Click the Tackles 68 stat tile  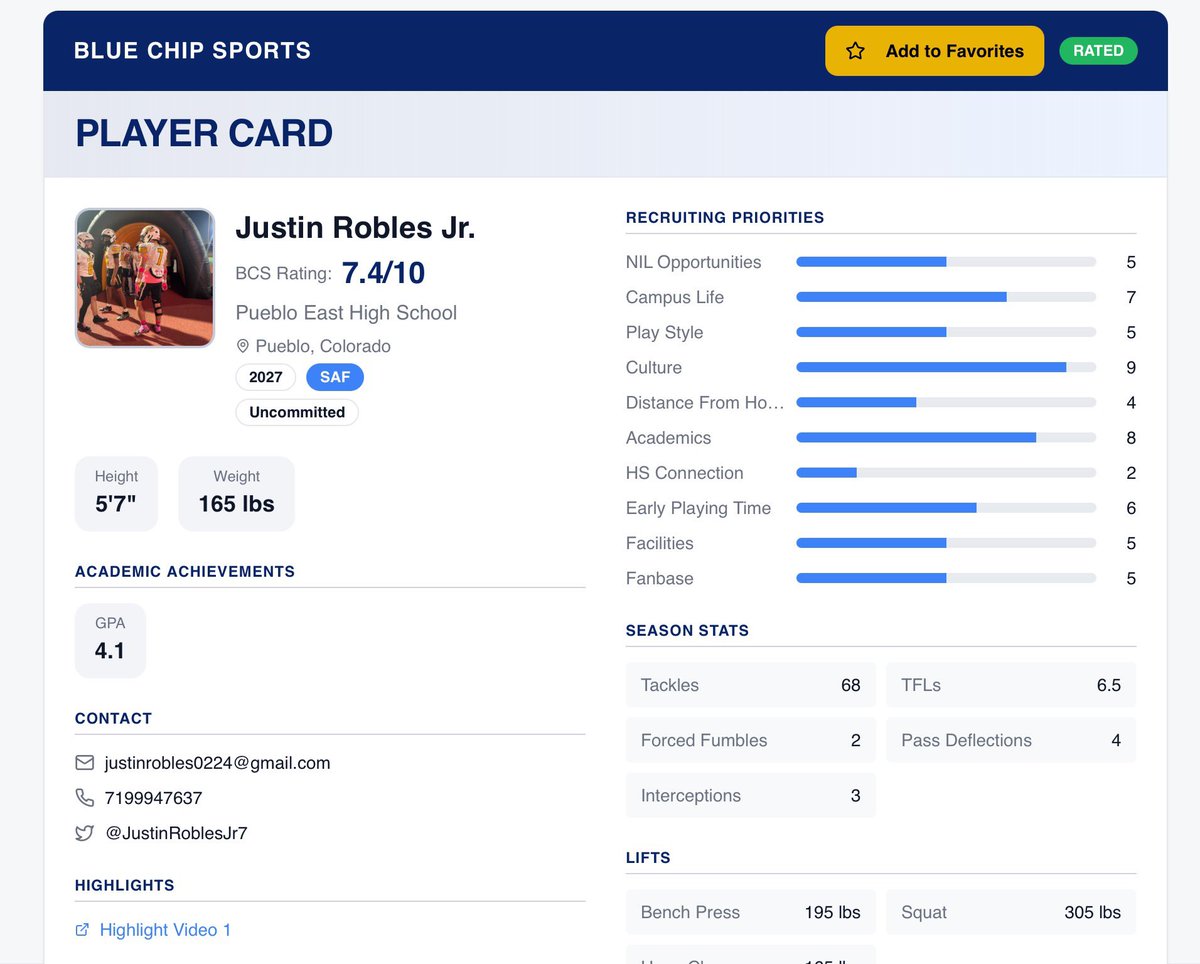[x=751, y=685]
